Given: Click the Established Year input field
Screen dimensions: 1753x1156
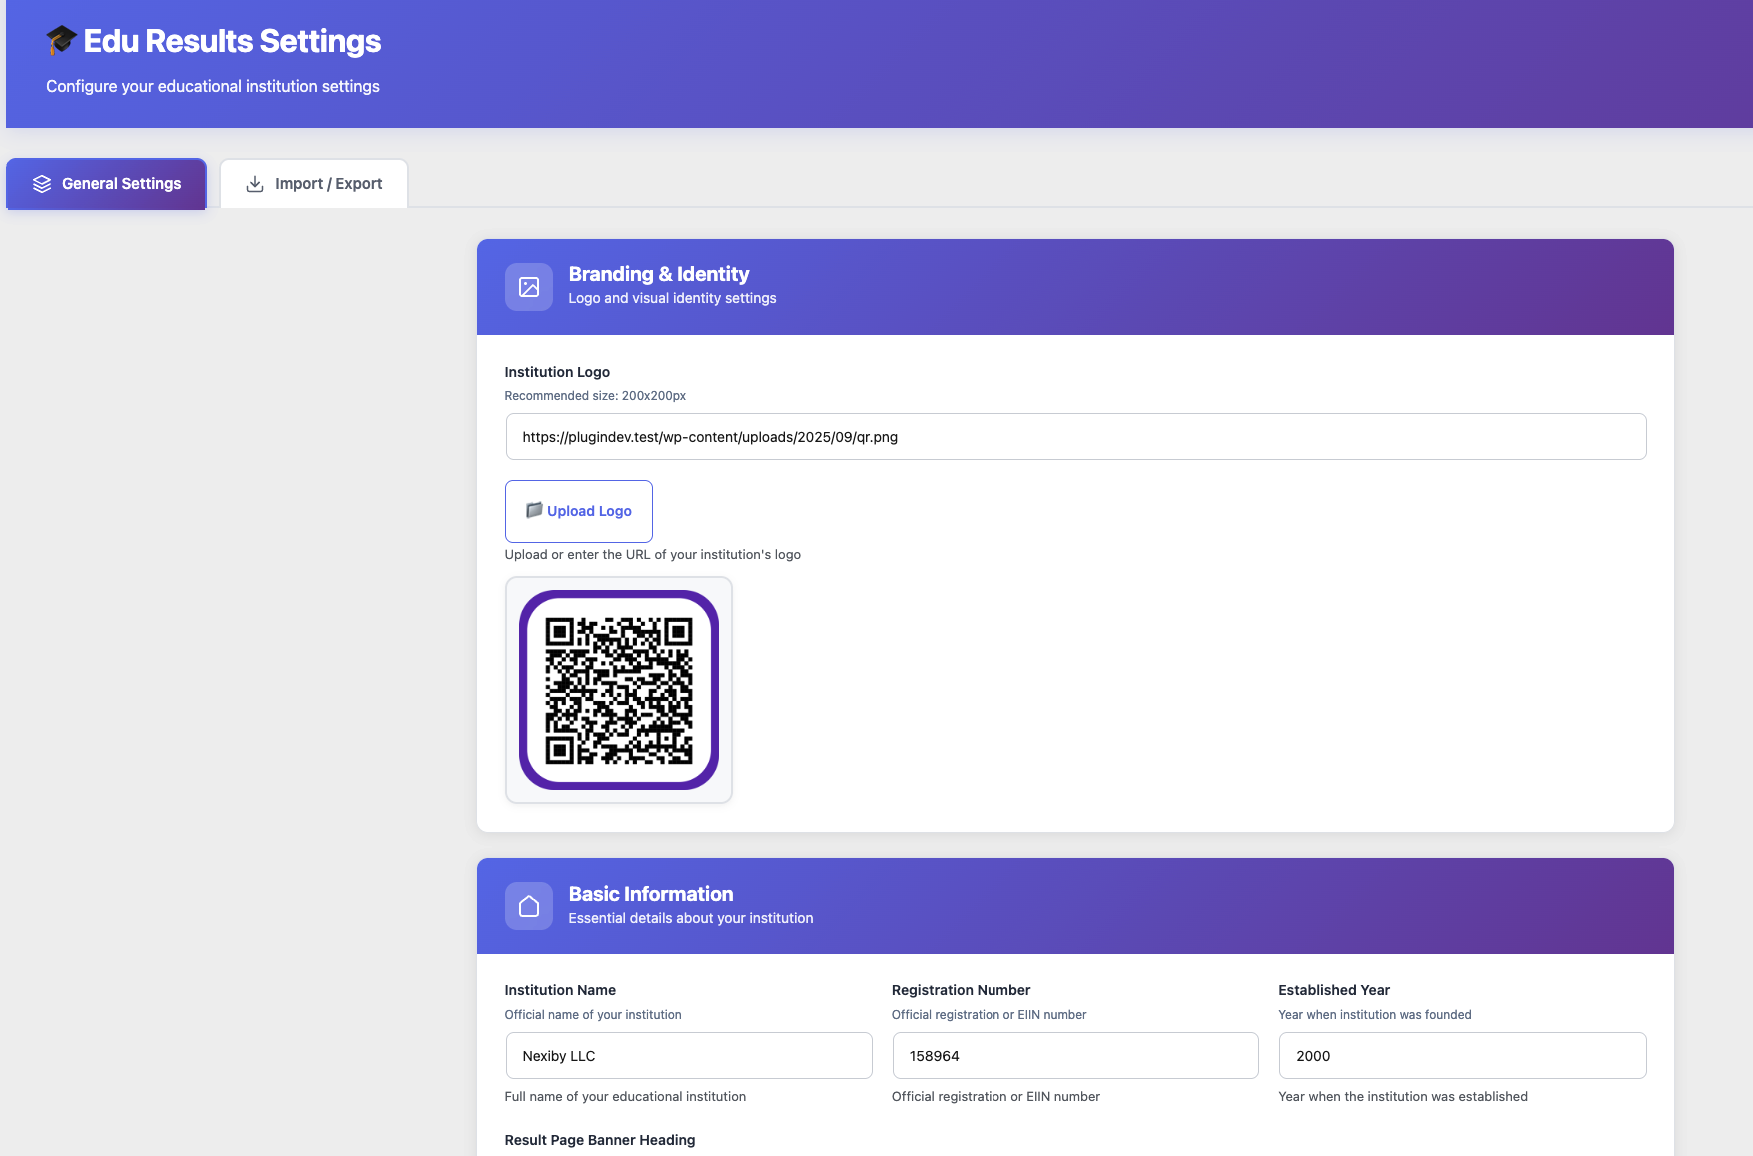Looking at the screenshot, I should click(1463, 1056).
